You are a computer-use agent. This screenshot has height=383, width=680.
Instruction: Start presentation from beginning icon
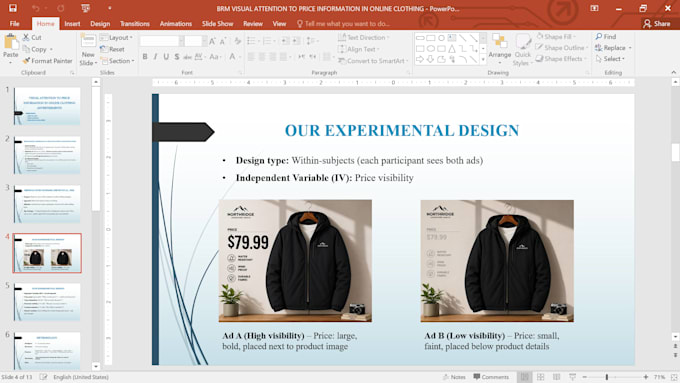(85, 8)
